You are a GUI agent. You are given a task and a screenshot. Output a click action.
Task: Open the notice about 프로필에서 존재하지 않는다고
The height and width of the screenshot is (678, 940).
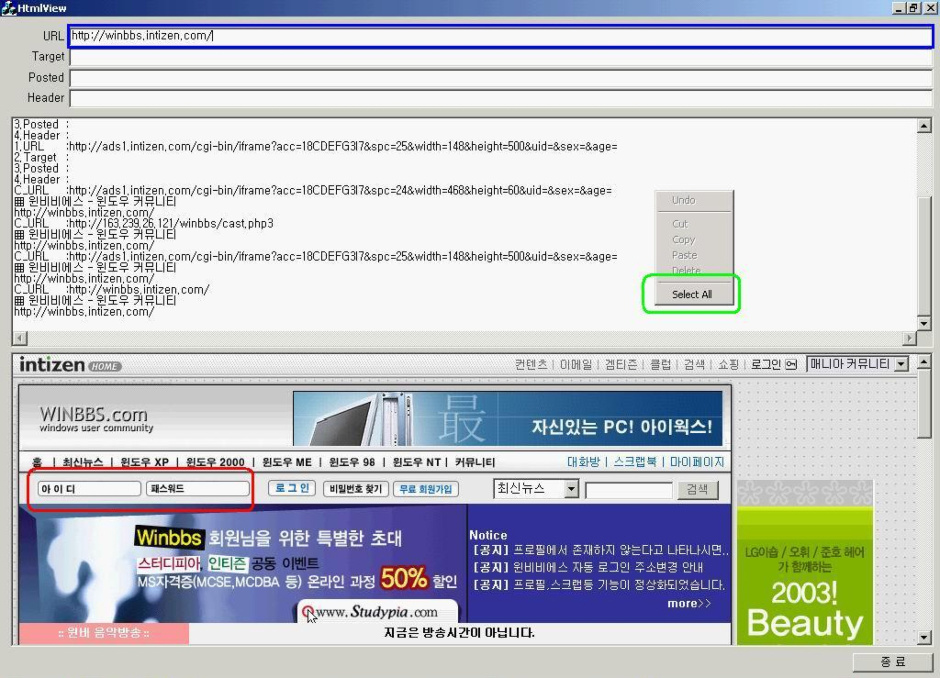601,550
